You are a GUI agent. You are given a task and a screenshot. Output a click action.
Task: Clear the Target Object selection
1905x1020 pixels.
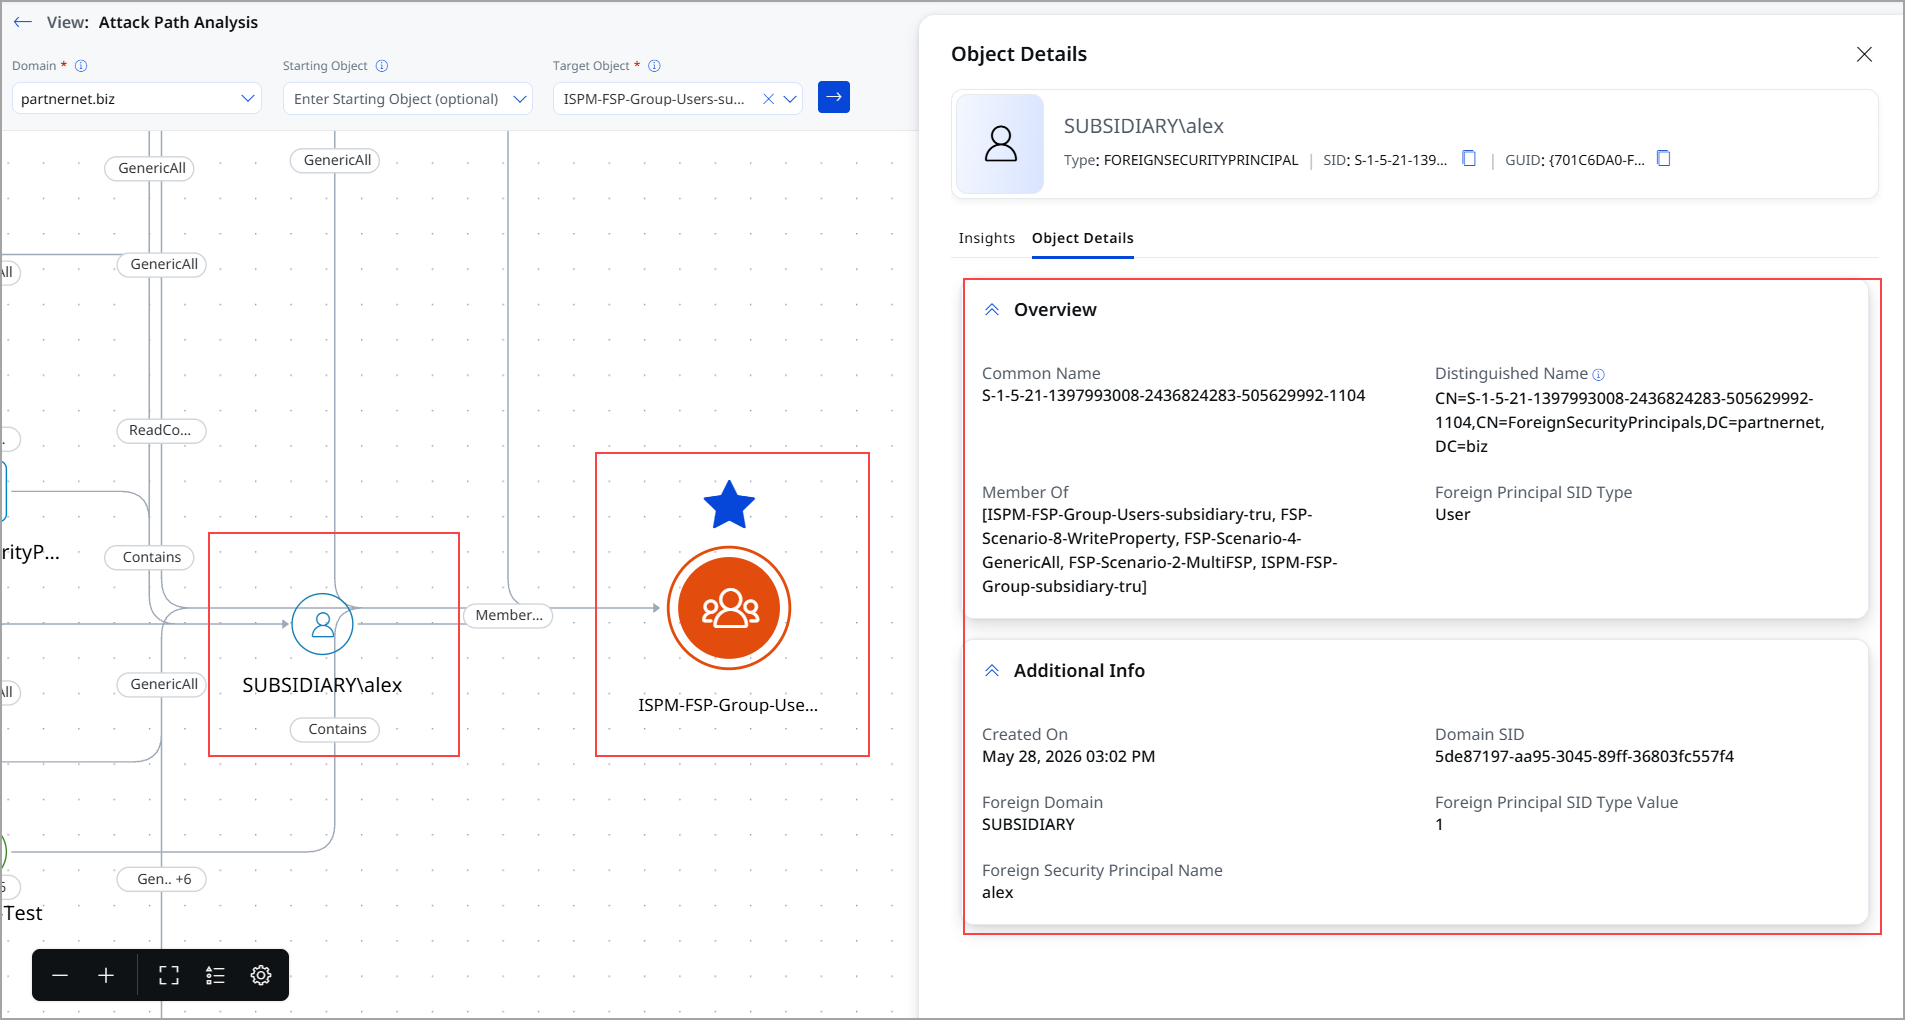pyautogui.click(x=768, y=99)
